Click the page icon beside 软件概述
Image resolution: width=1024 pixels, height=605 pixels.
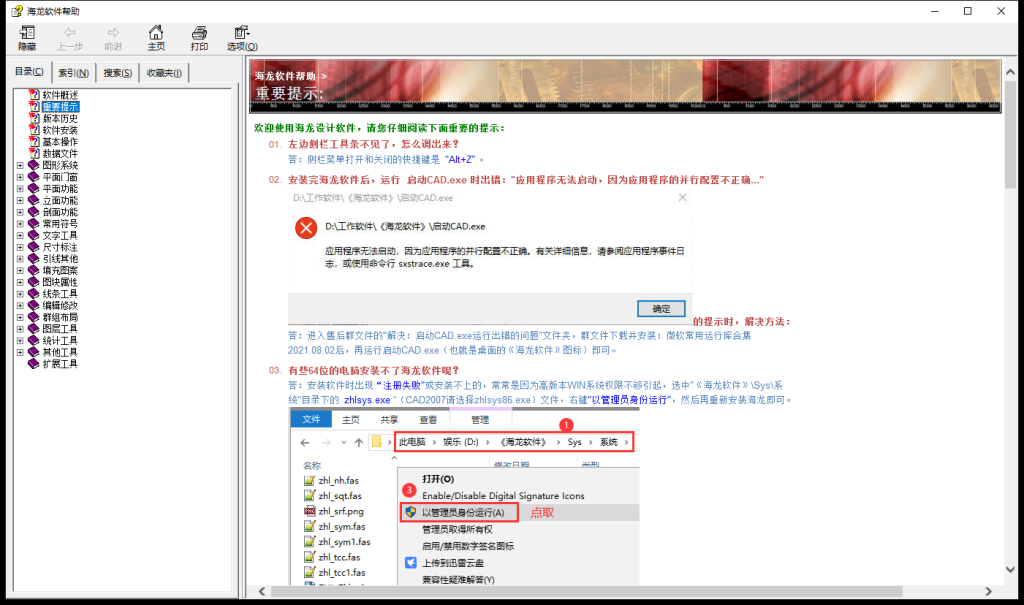[x=34, y=95]
